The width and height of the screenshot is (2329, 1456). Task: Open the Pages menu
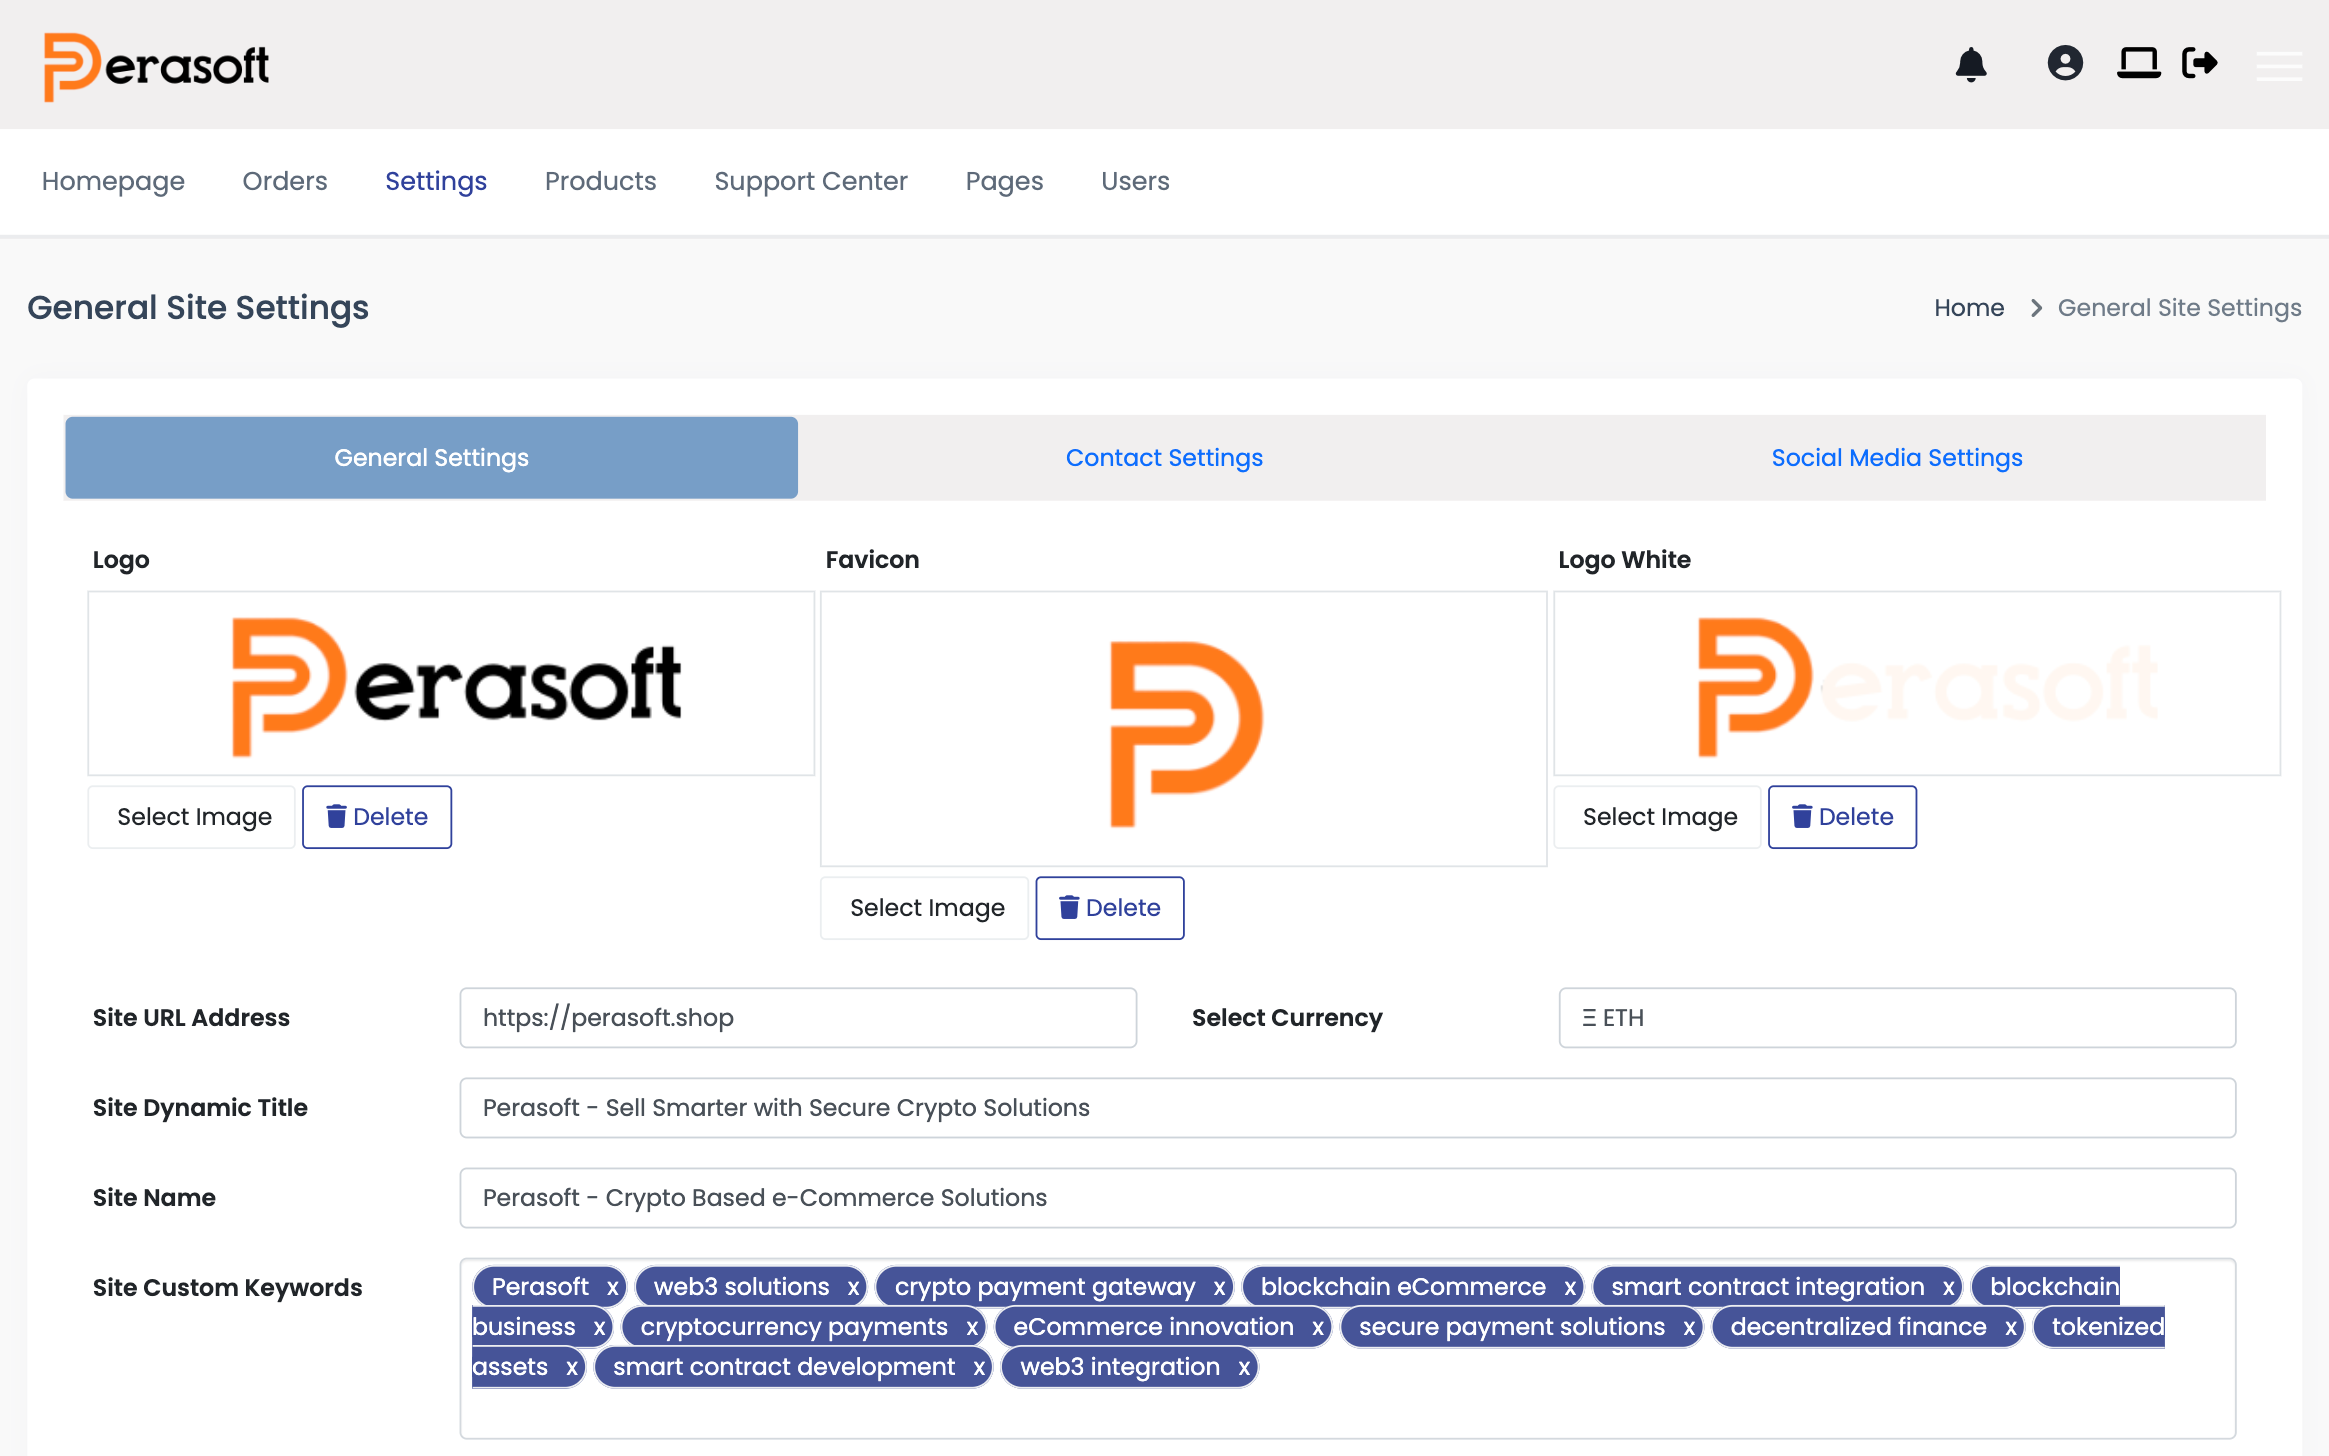(1004, 181)
